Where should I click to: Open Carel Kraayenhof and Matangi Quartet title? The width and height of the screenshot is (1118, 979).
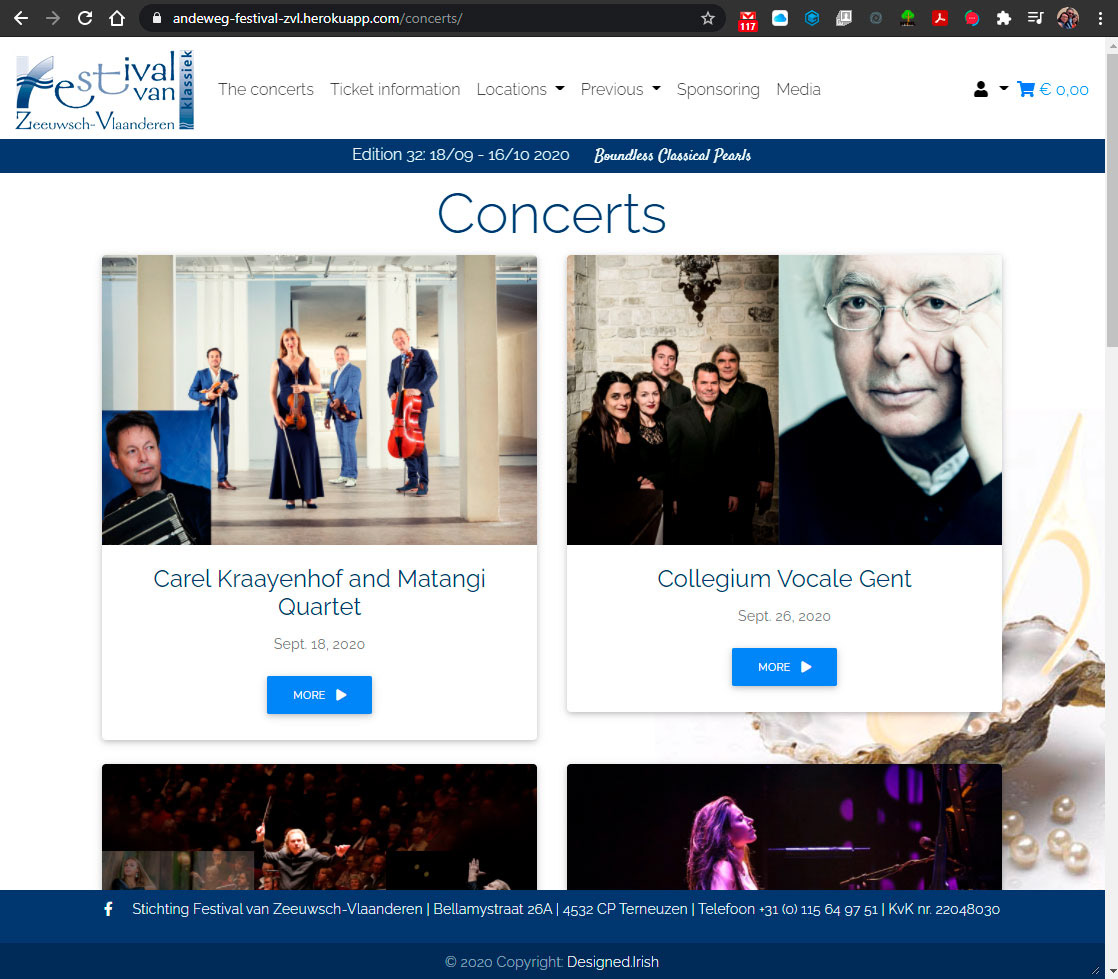click(319, 593)
